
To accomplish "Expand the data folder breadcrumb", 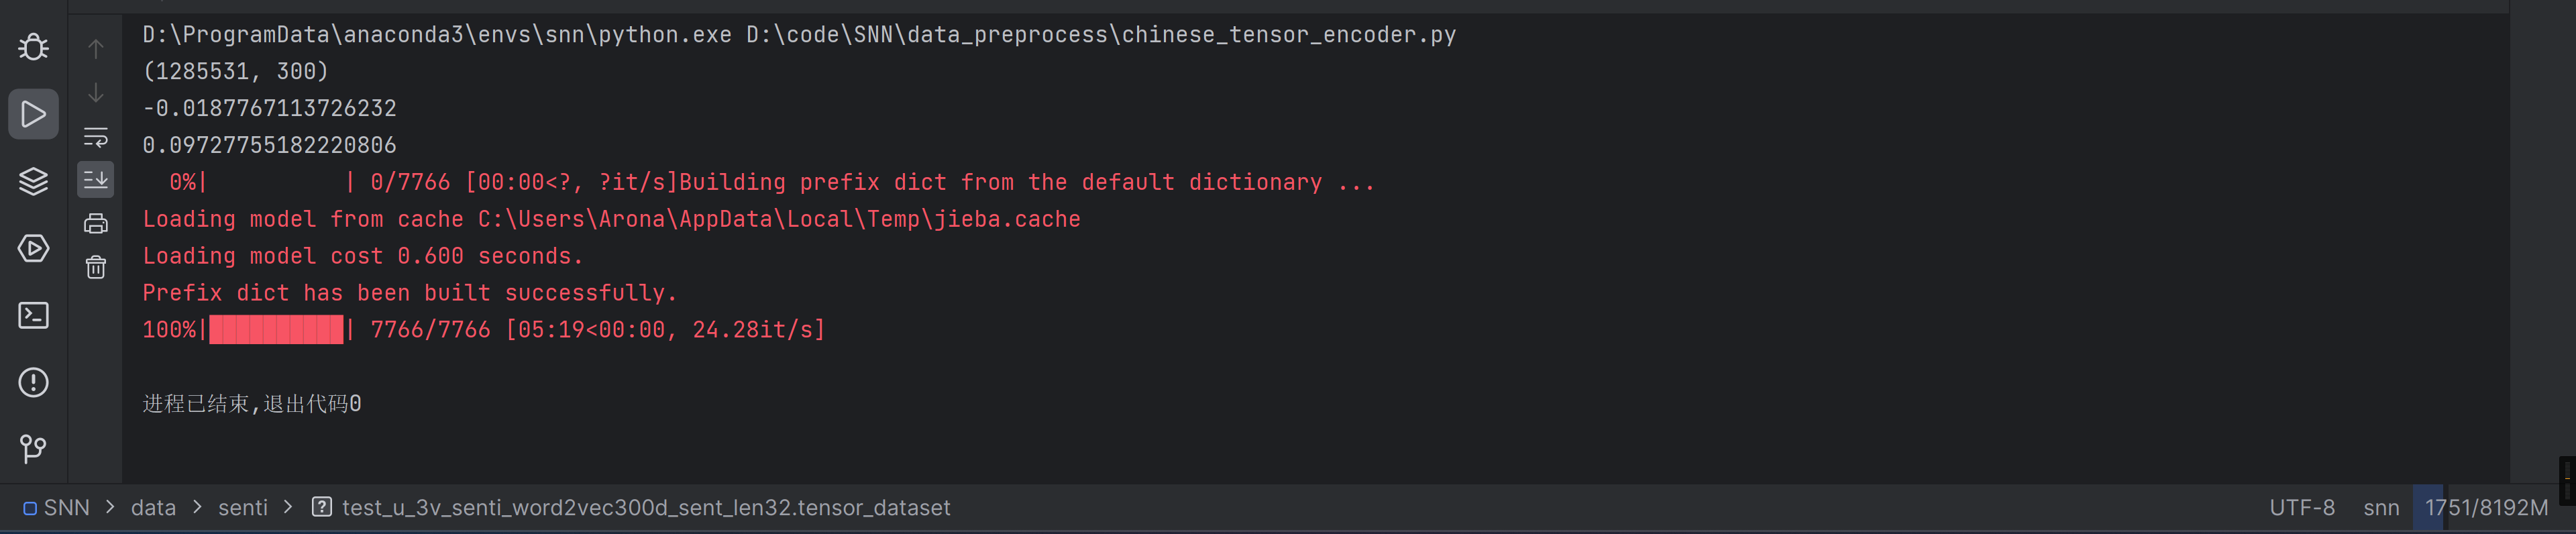I will 153,508.
